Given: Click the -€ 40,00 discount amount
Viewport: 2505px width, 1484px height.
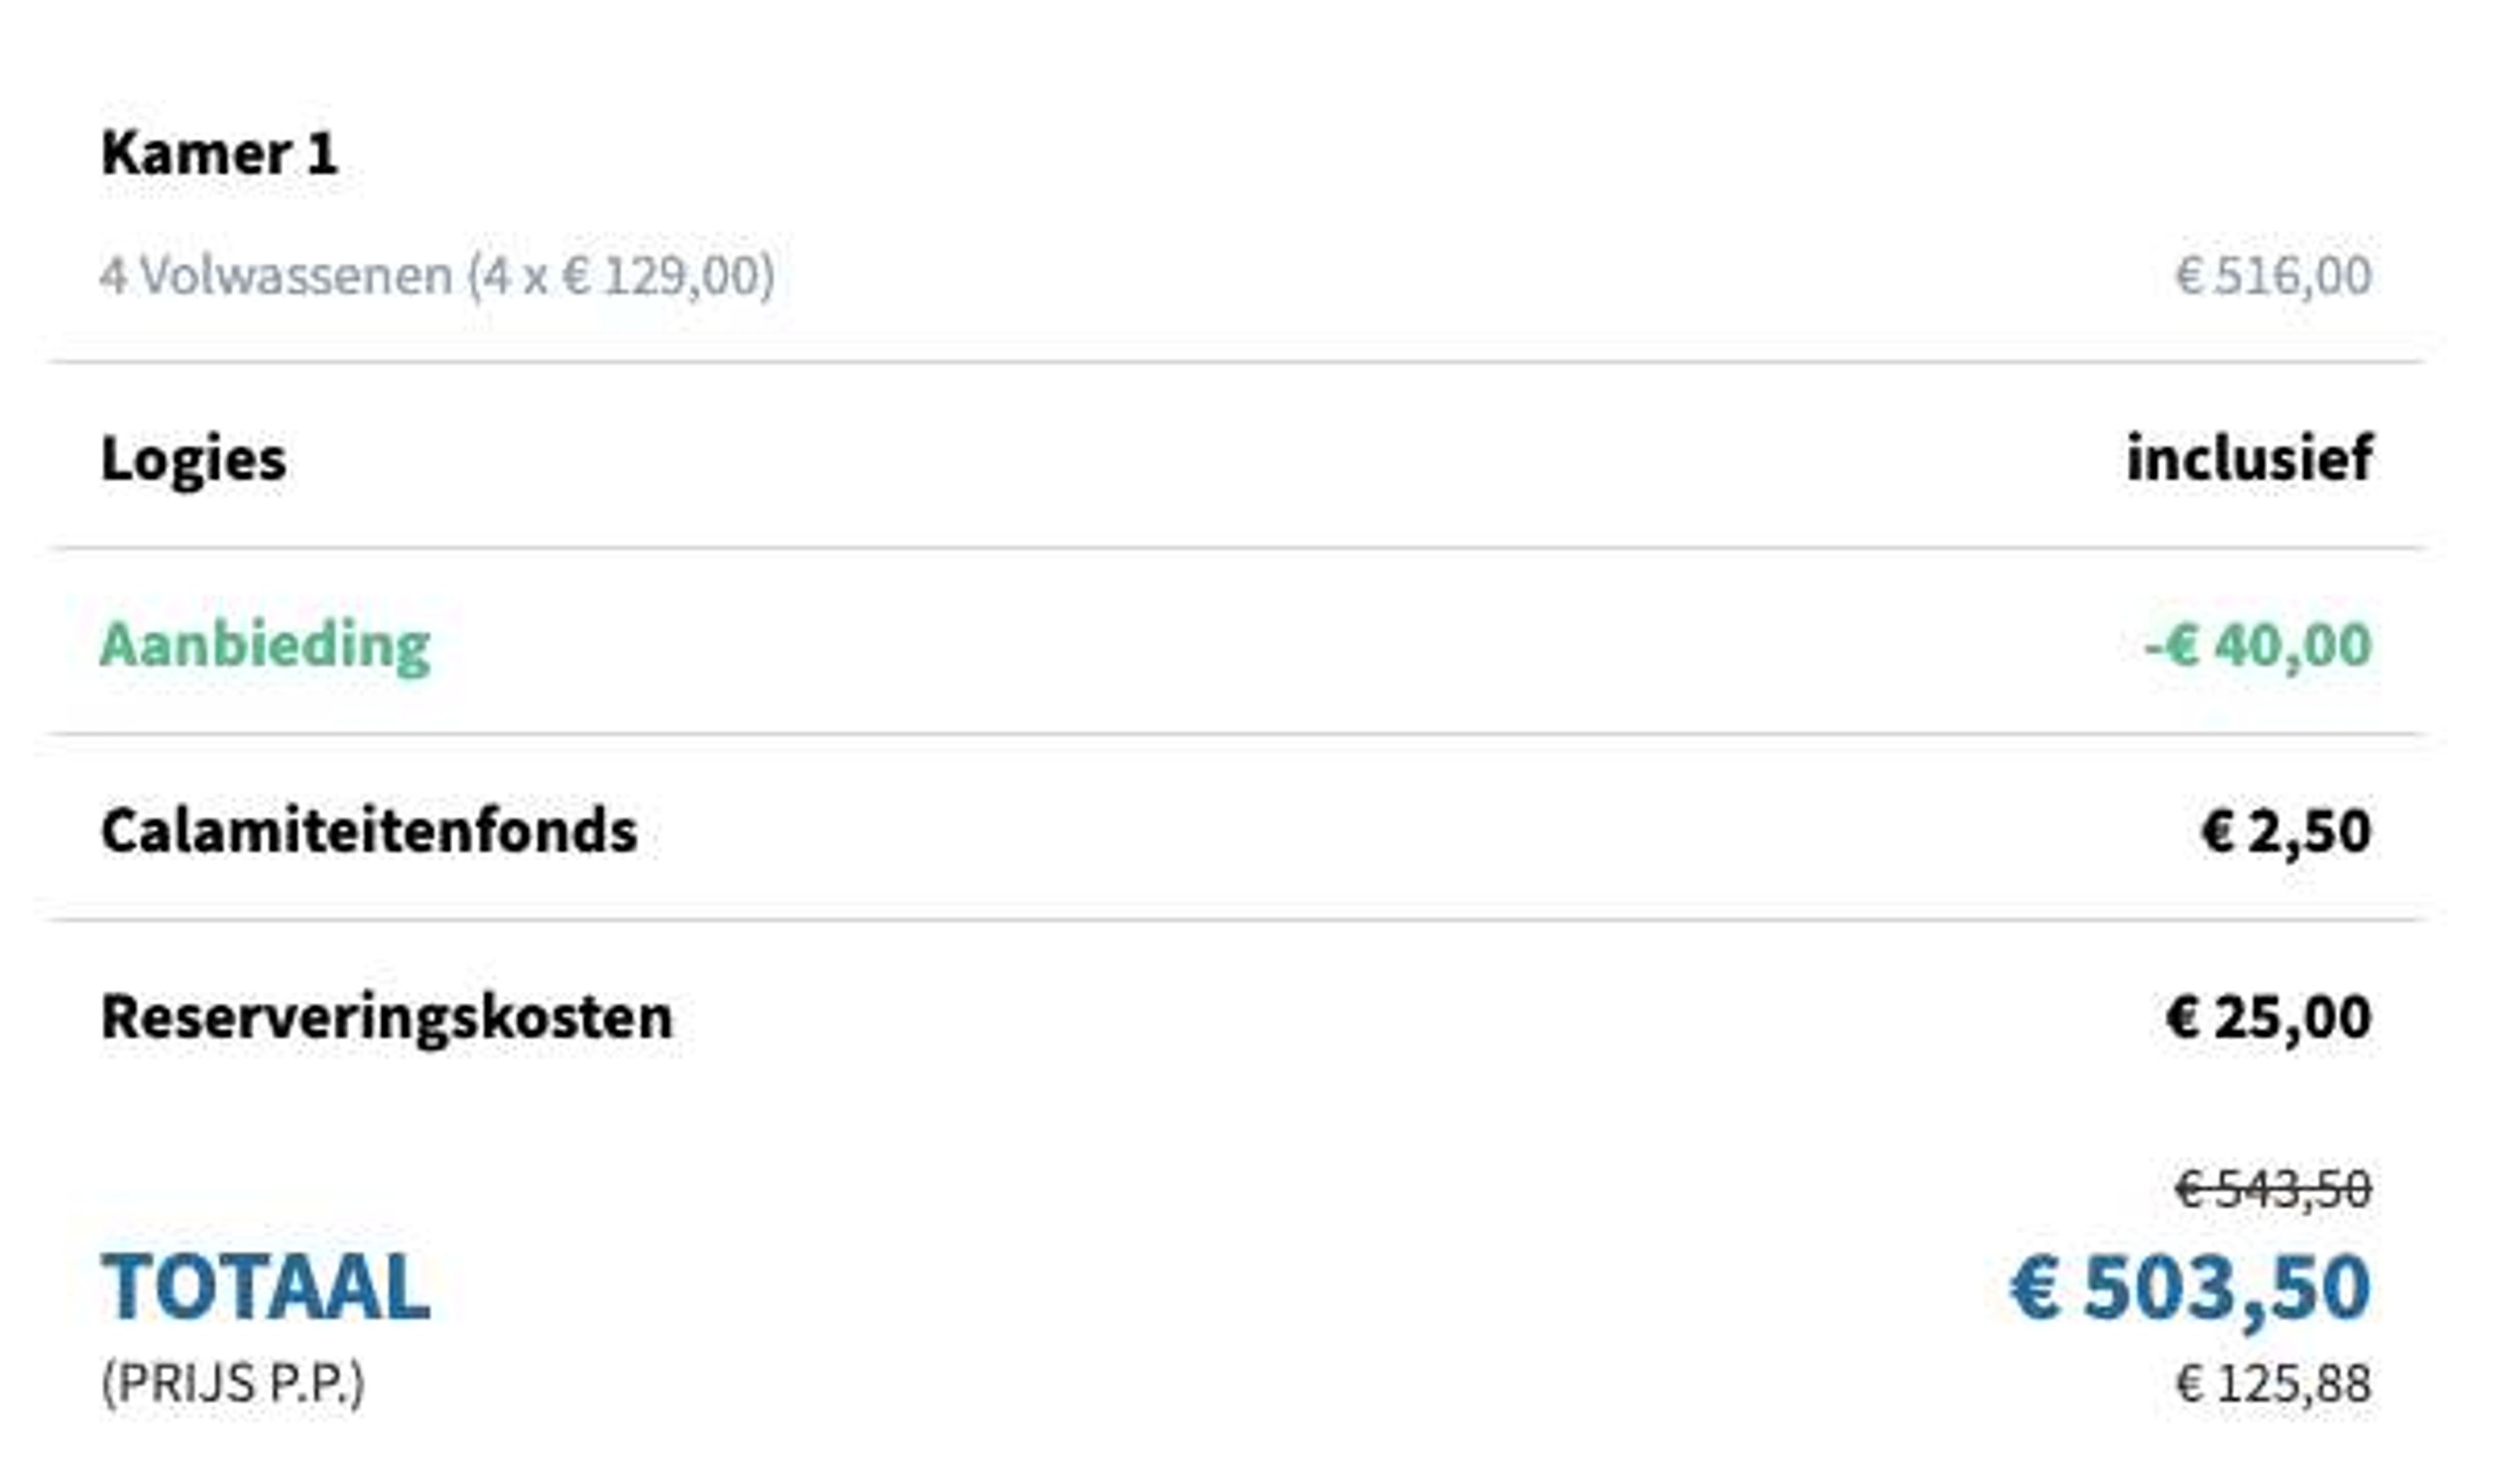Looking at the screenshot, I should pos(2258,645).
